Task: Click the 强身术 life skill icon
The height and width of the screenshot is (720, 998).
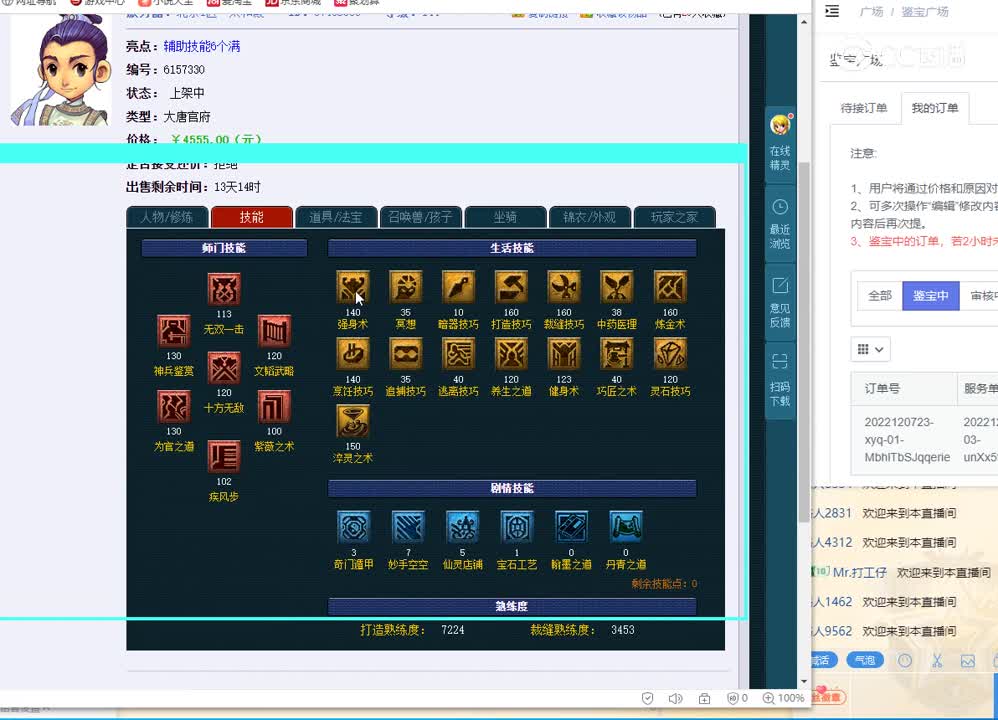Action: coord(353,286)
